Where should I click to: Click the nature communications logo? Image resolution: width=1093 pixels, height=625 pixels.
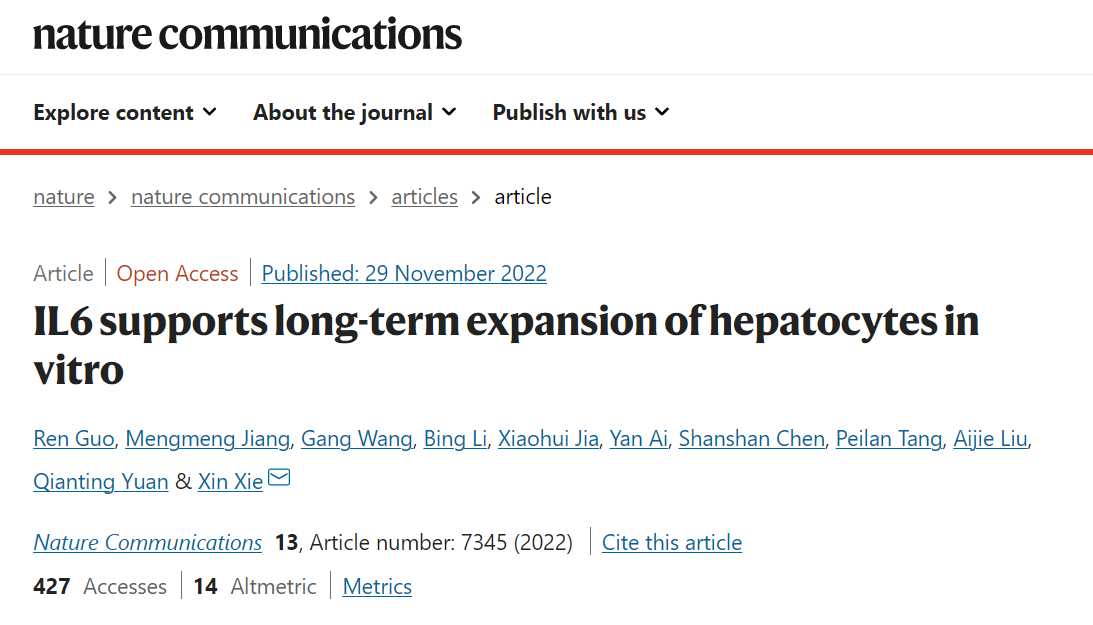point(247,34)
